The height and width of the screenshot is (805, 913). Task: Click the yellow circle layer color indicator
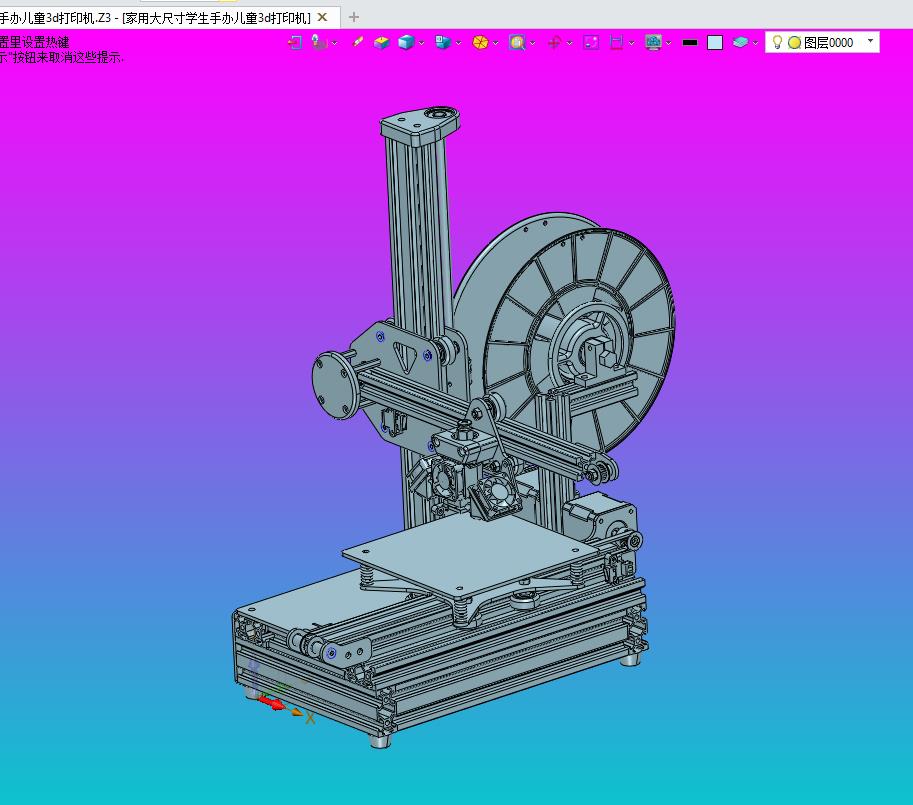tap(794, 42)
